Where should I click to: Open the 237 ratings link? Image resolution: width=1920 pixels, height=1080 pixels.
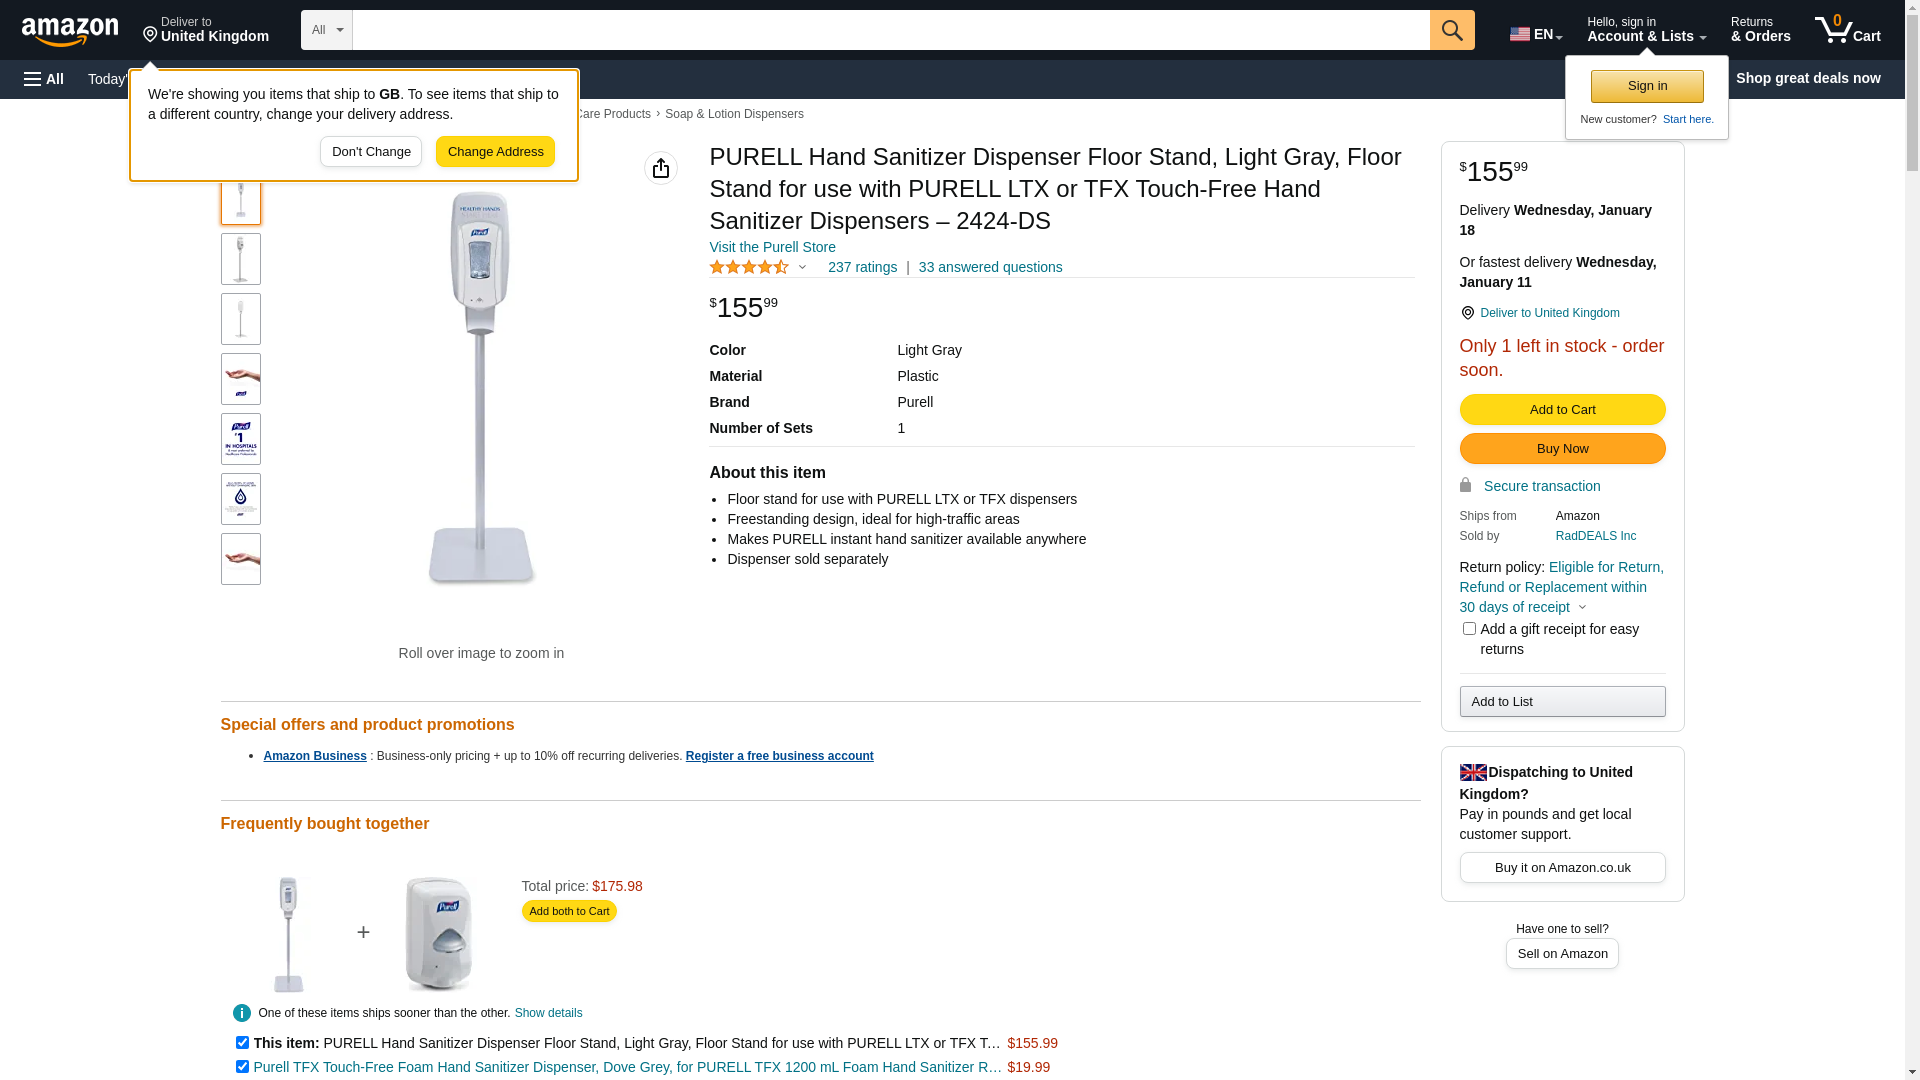[x=862, y=267]
